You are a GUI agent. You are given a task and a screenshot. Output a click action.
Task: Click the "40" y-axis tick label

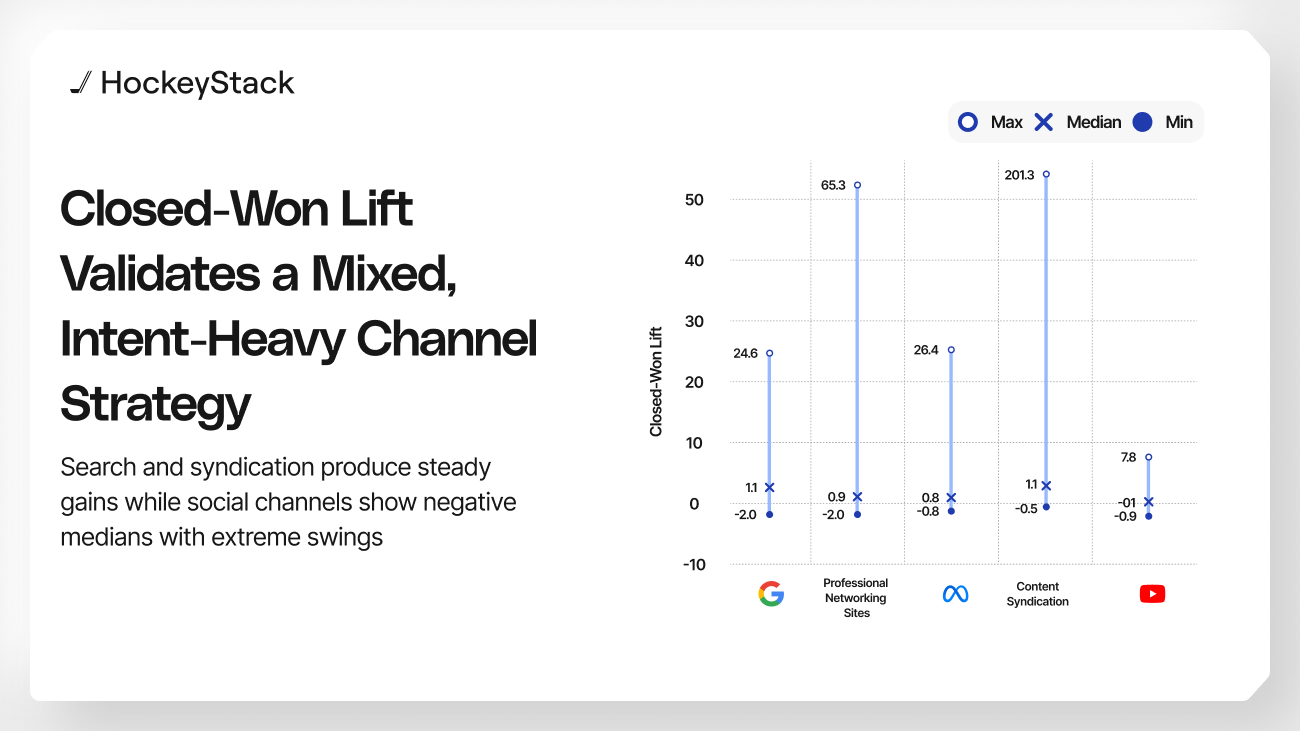click(695, 261)
